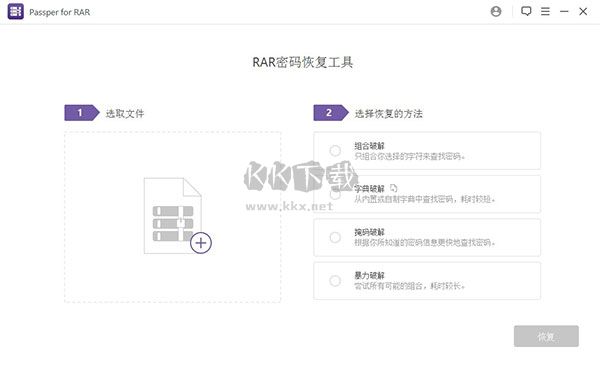
Task: Click the dictionary settings icon beside 字典破解
Action: click(393, 188)
